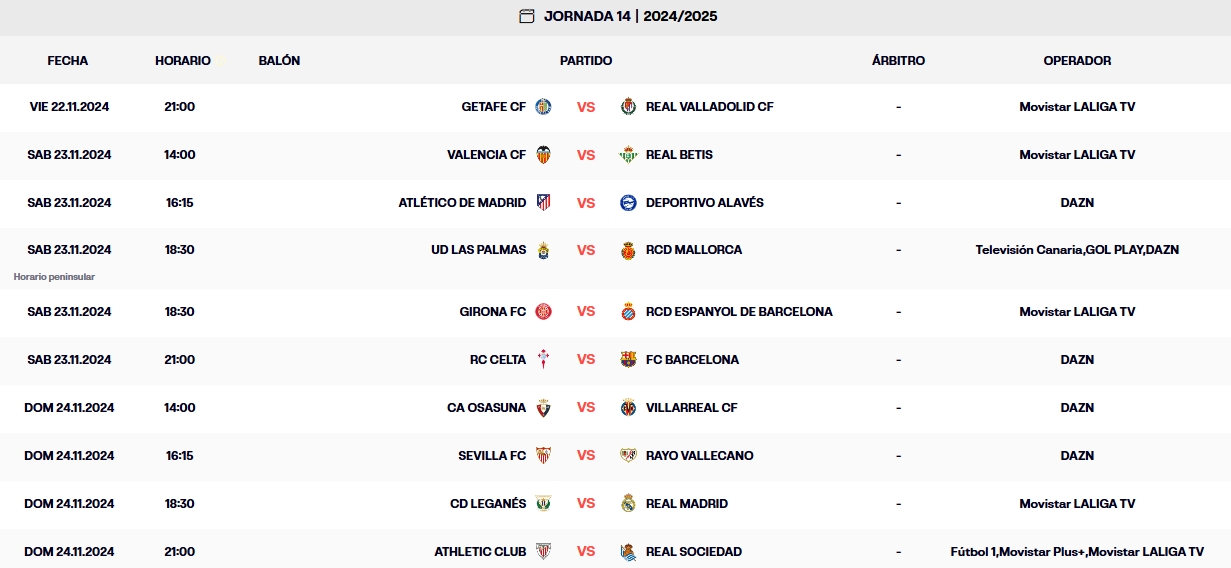1231x568 pixels.
Task: Click the Villarreal CF crest icon
Action: [628, 408]
